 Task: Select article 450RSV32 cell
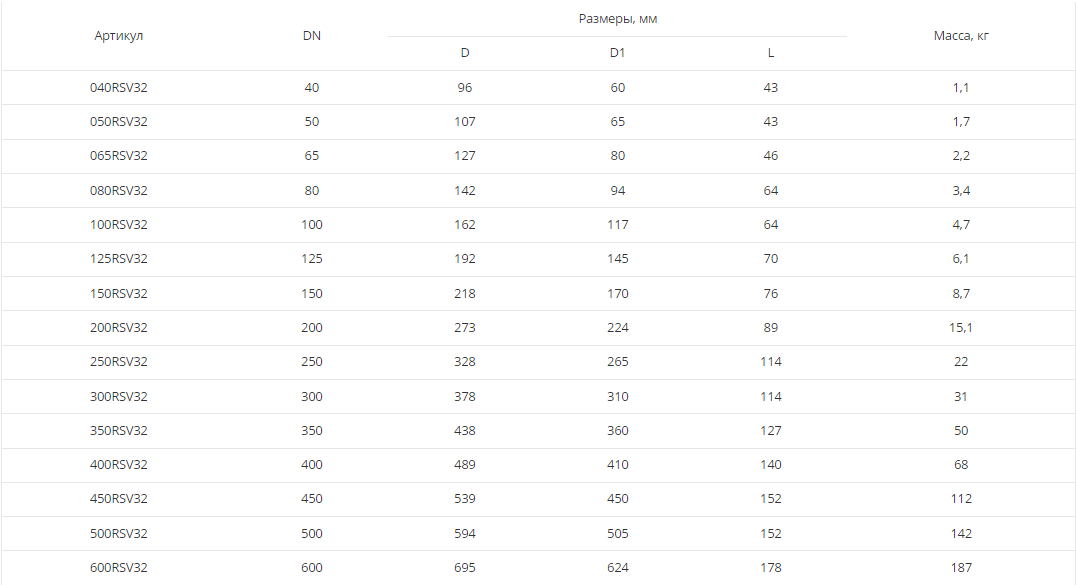click(x=119, y=499)
